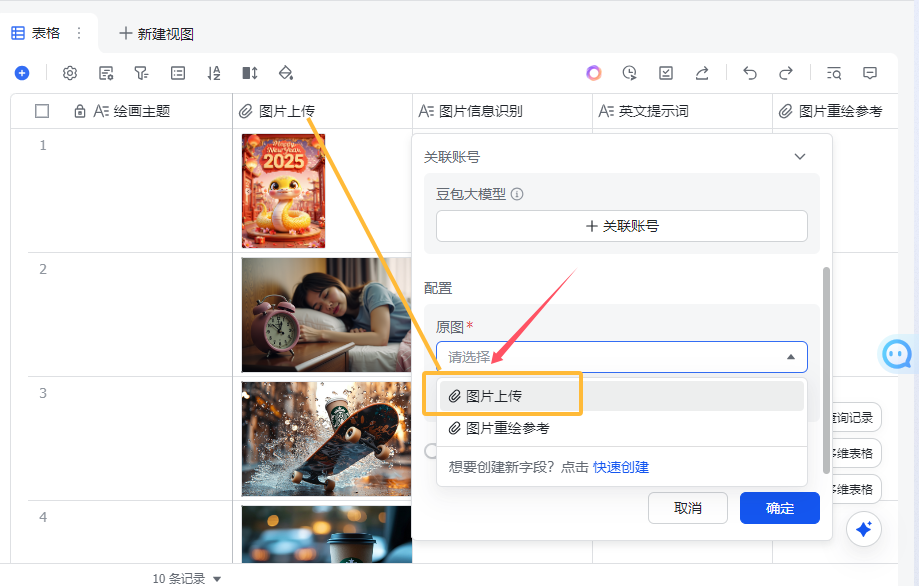Select row number 2
This screenshot has height=586, width=919.
(43, 270)
